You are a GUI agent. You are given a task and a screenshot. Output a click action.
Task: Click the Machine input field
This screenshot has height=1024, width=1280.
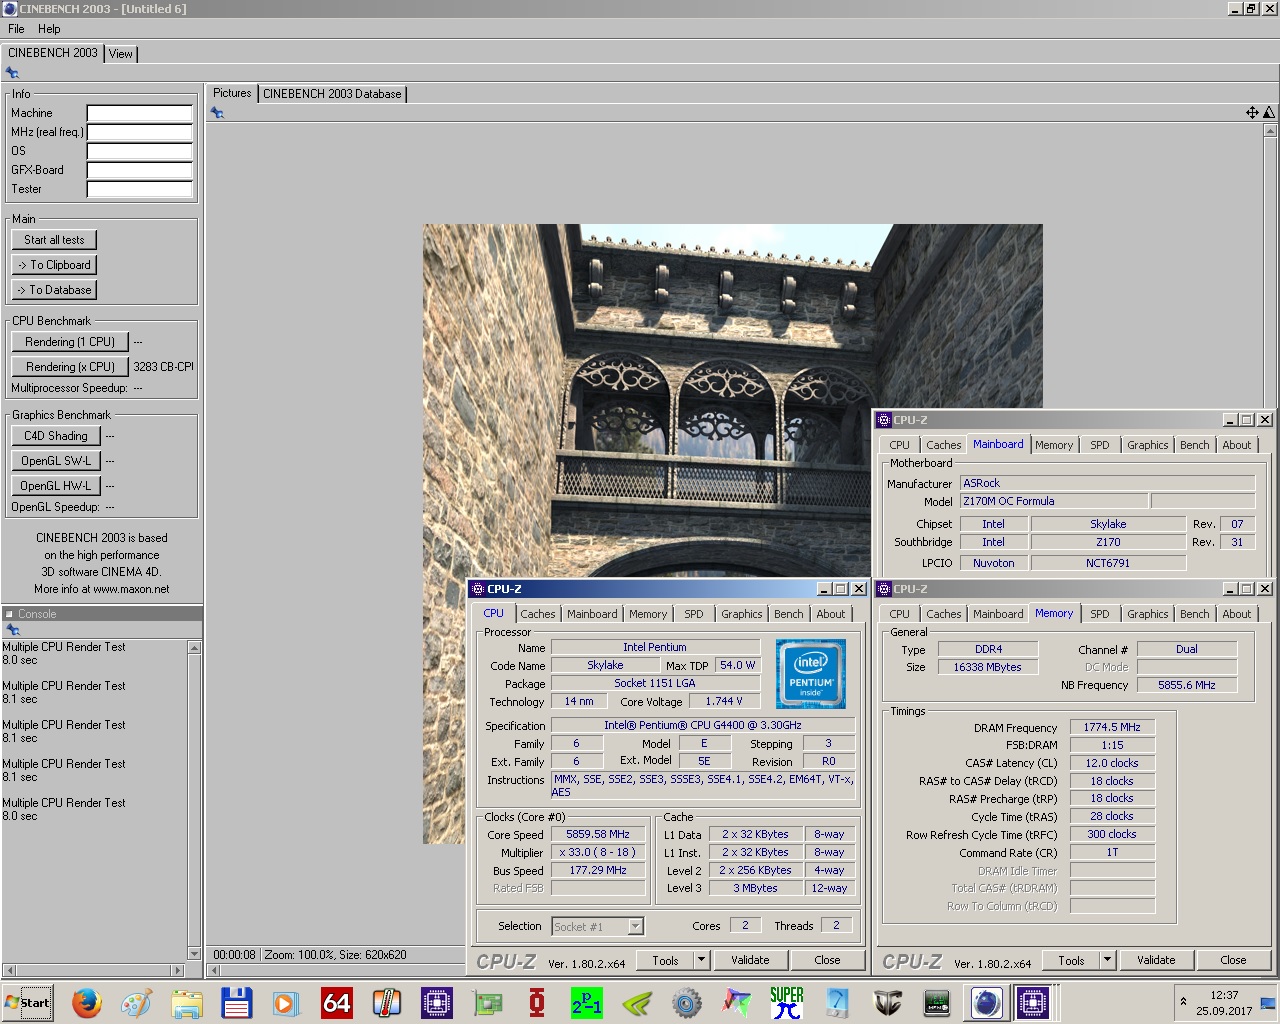tap(140, 113)
